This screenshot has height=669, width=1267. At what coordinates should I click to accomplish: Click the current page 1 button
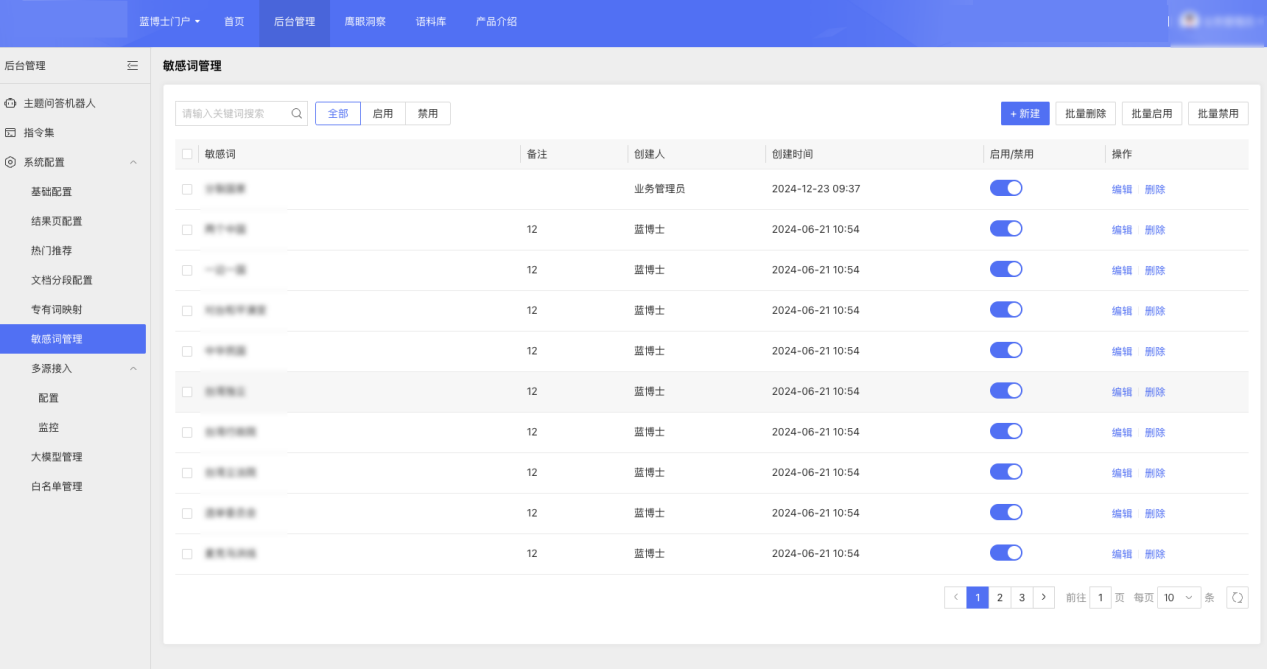977,598
